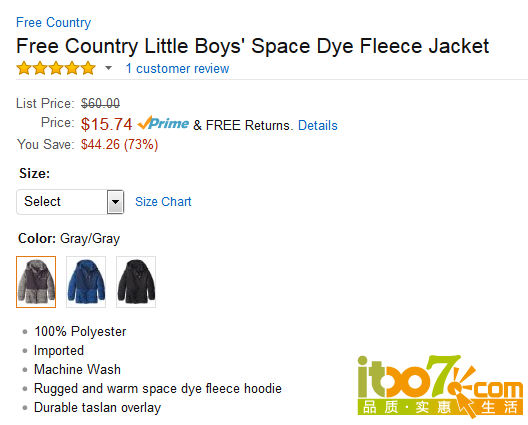This screenshot has height=425, width=528.
Task: Expand the rating breakdown arrow next to stars
Action: coord(108,68)
